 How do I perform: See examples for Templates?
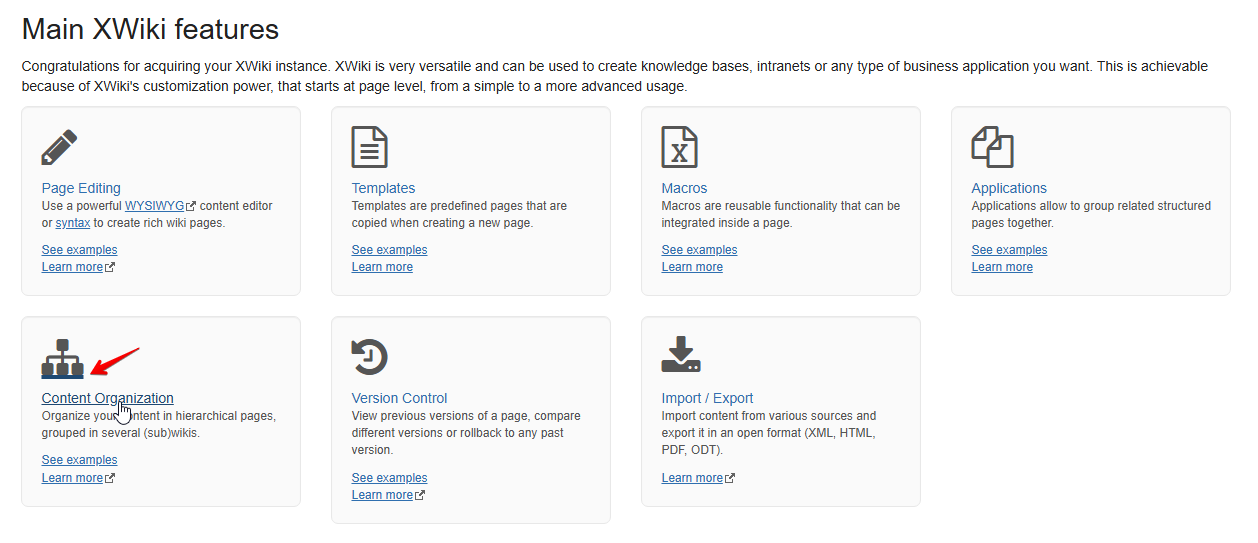[389, 250]
